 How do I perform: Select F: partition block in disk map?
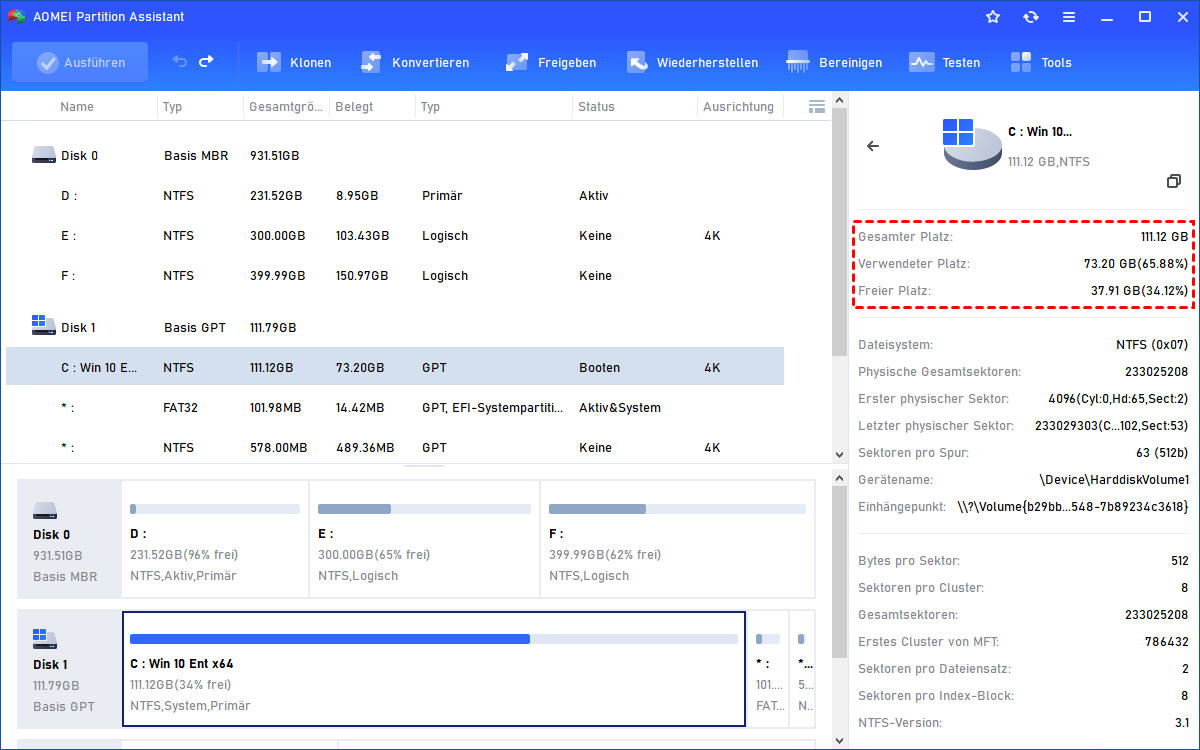(677, 538)
